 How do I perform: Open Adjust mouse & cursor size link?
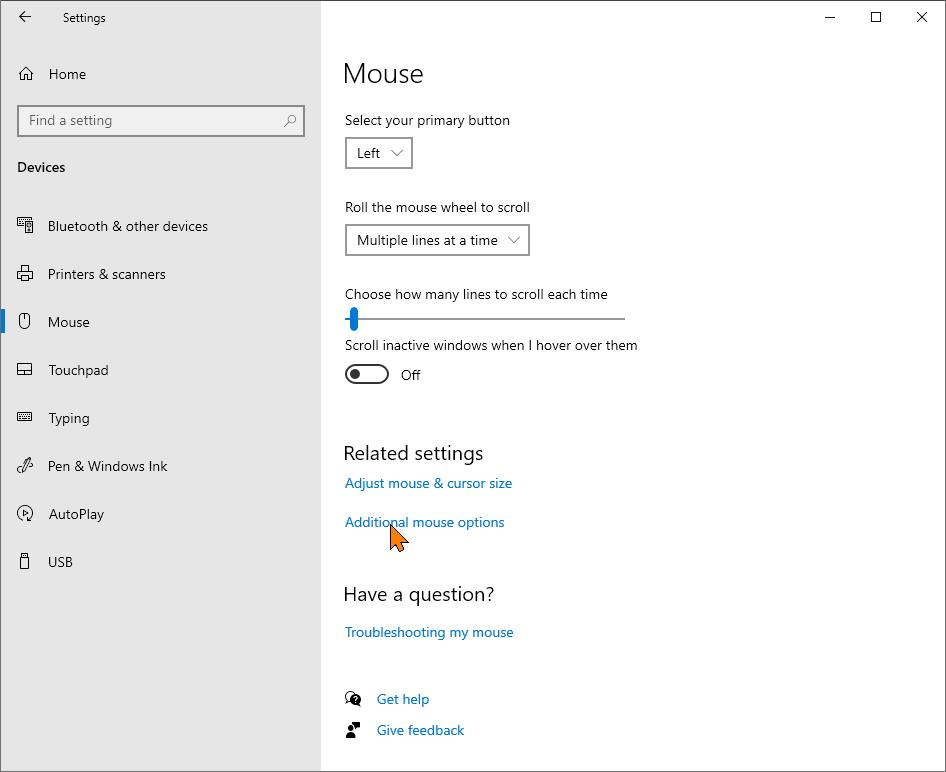tap(428, 483)
